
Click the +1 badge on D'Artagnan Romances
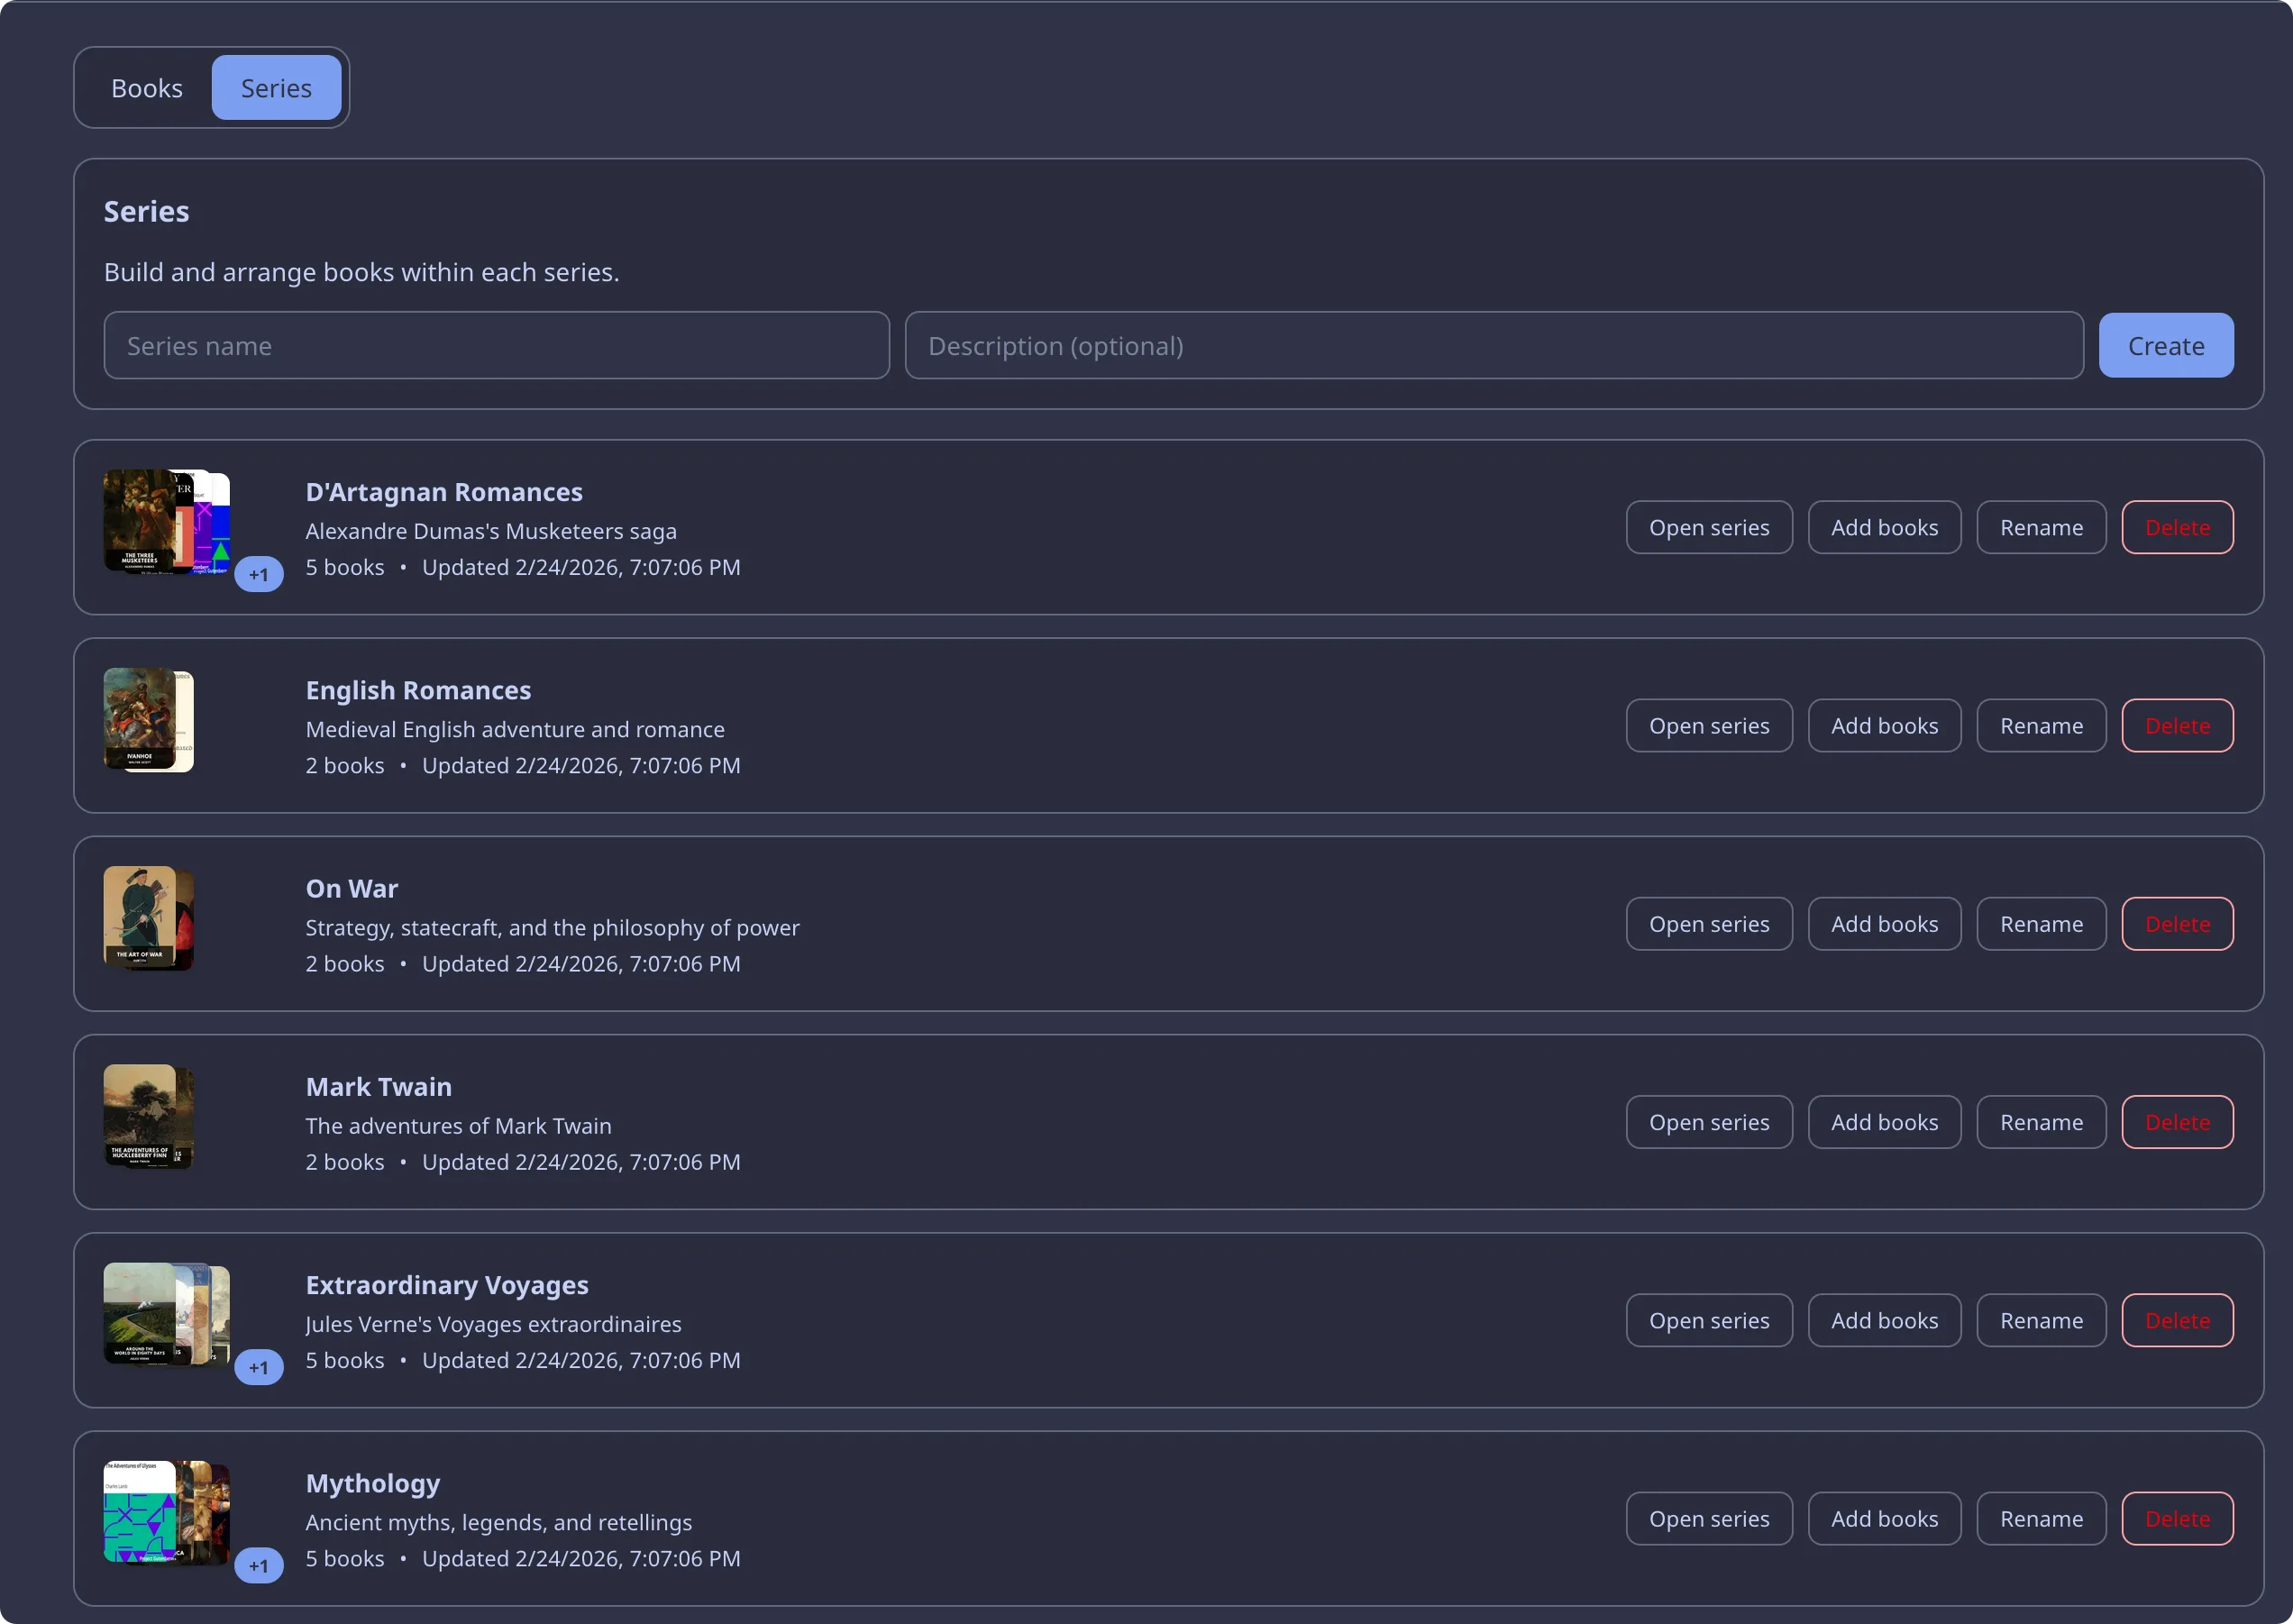click(259, 575)
